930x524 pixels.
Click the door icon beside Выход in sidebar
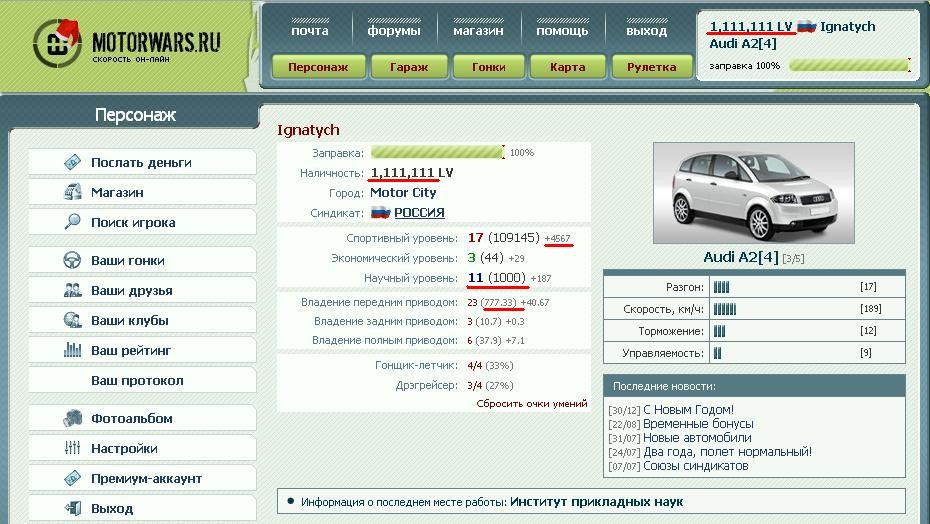72,508
